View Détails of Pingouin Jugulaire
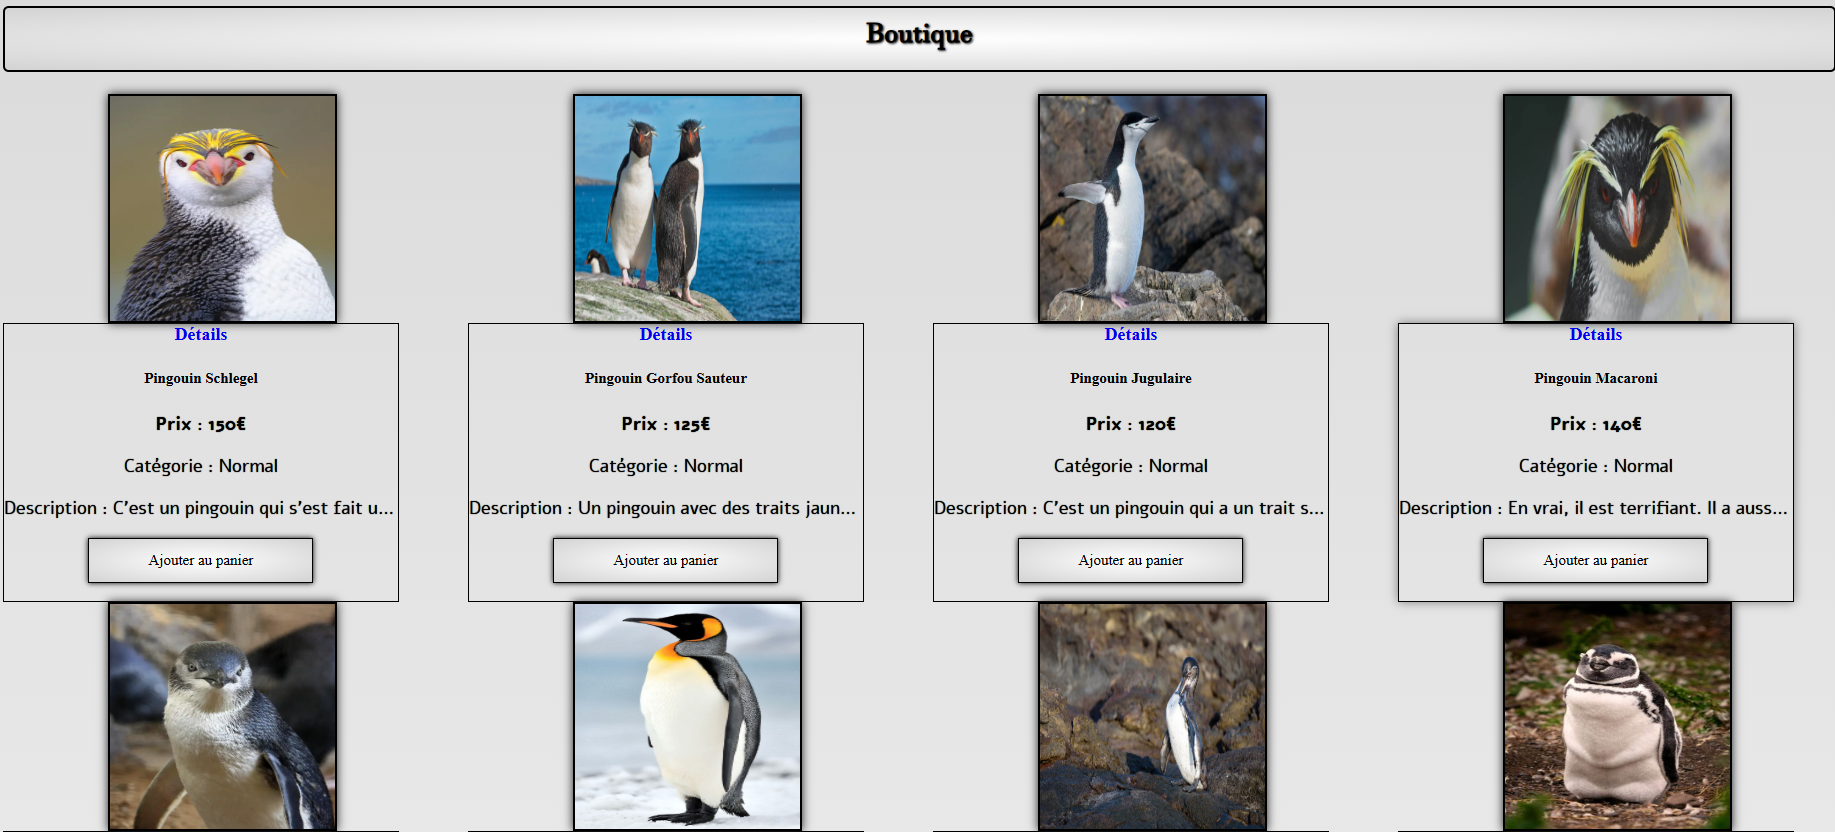 pyautogui.click(x=1131, y=335)
